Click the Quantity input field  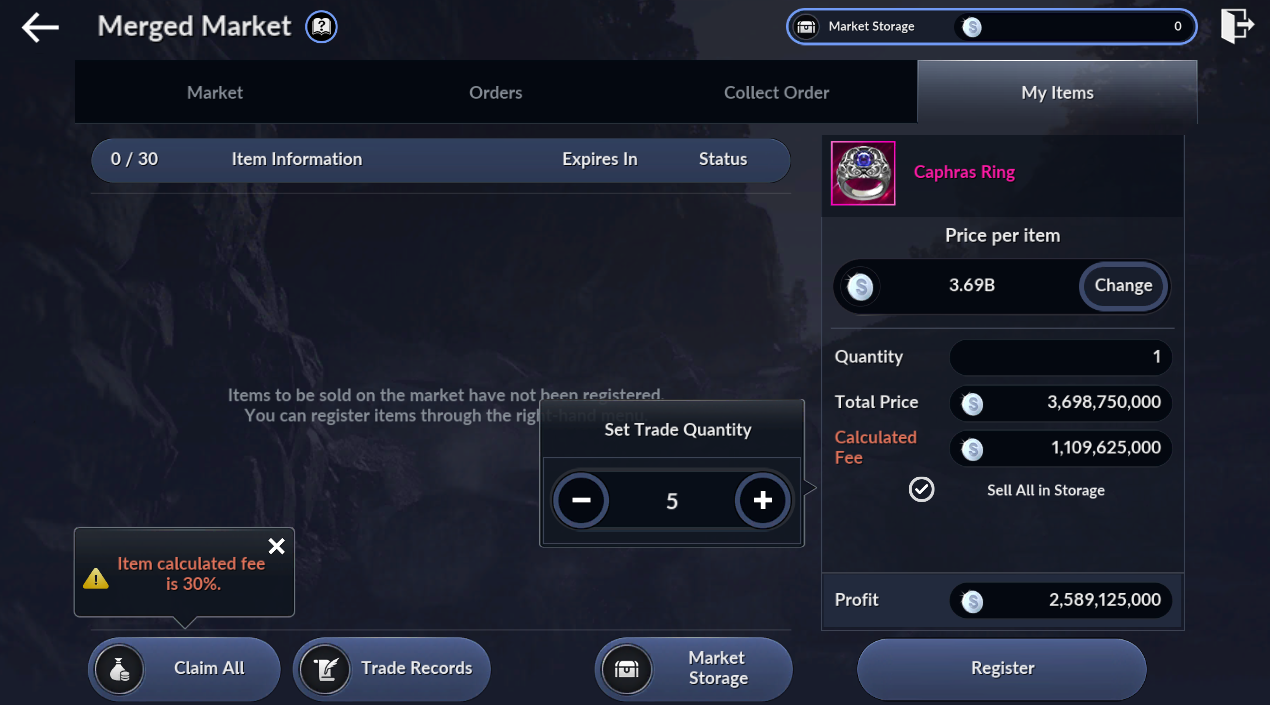(x=1060, y=357)
